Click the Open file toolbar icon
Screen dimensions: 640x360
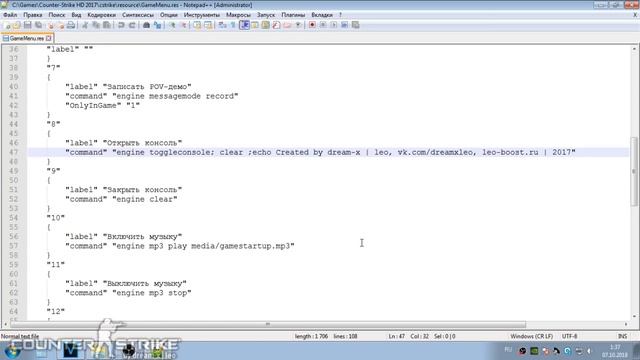tap(16, 25)
